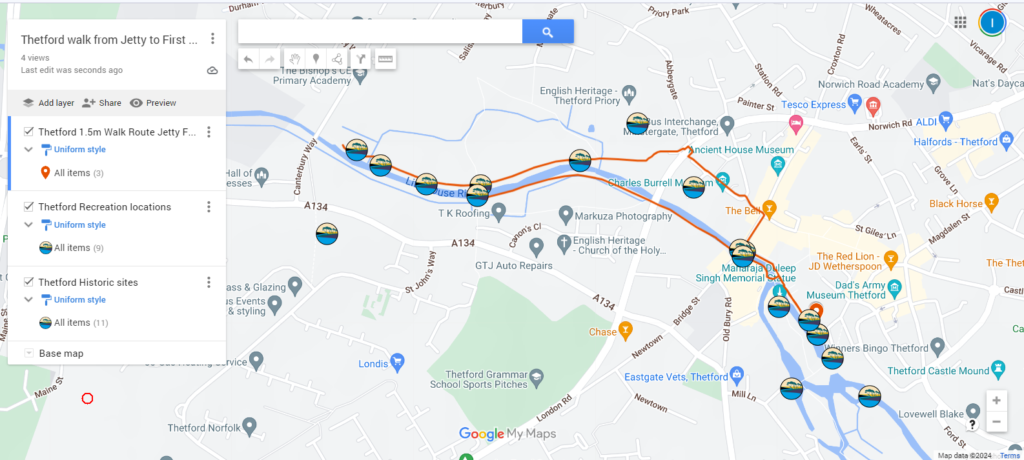
Task: Expand the Base map section
Action: pyautogui.click(x=28, y=353)
